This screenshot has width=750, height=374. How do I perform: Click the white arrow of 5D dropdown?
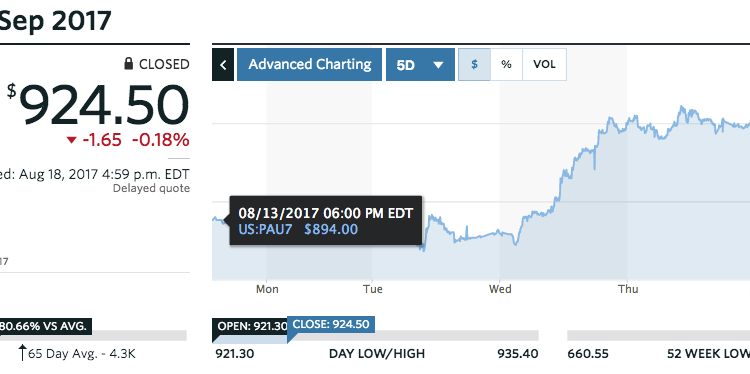point(439,65)
